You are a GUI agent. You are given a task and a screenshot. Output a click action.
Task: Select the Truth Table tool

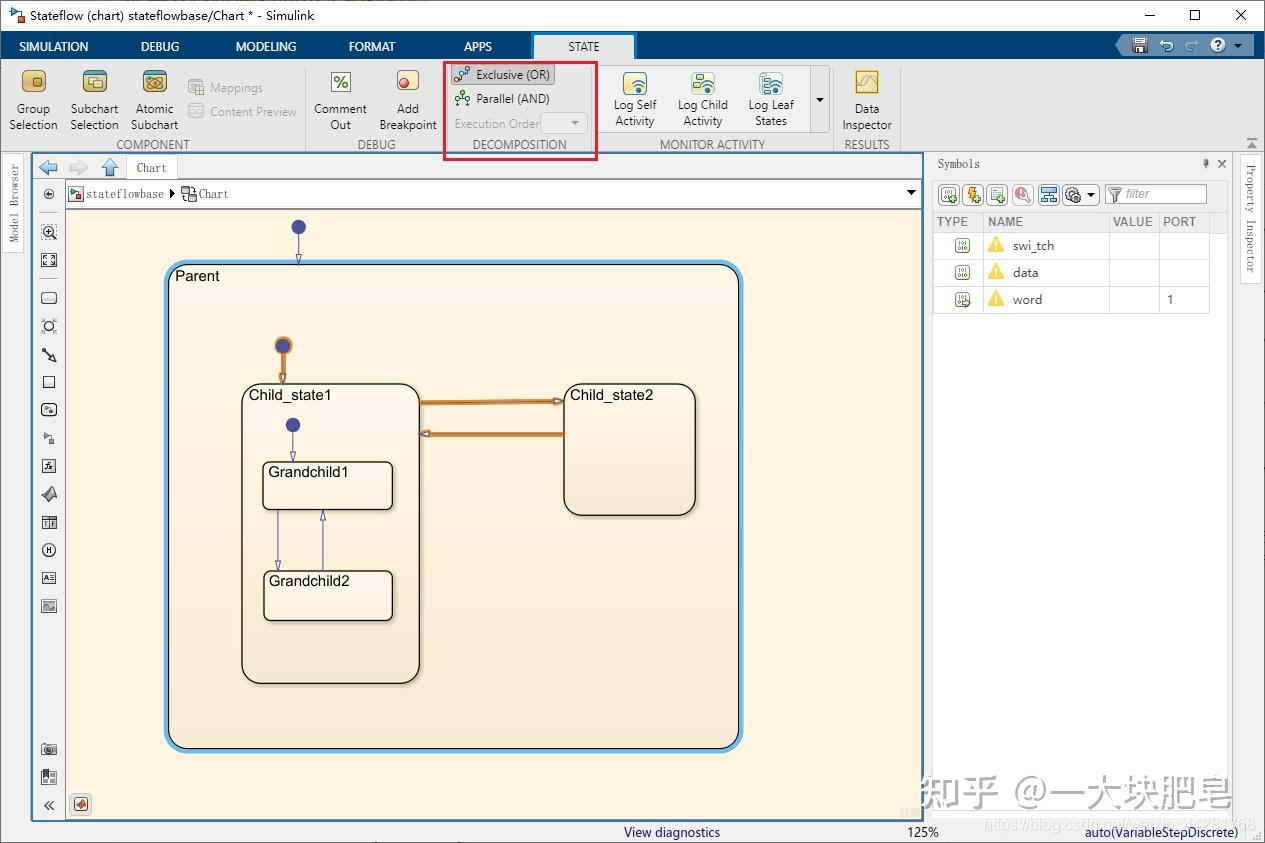pos(49,522)
